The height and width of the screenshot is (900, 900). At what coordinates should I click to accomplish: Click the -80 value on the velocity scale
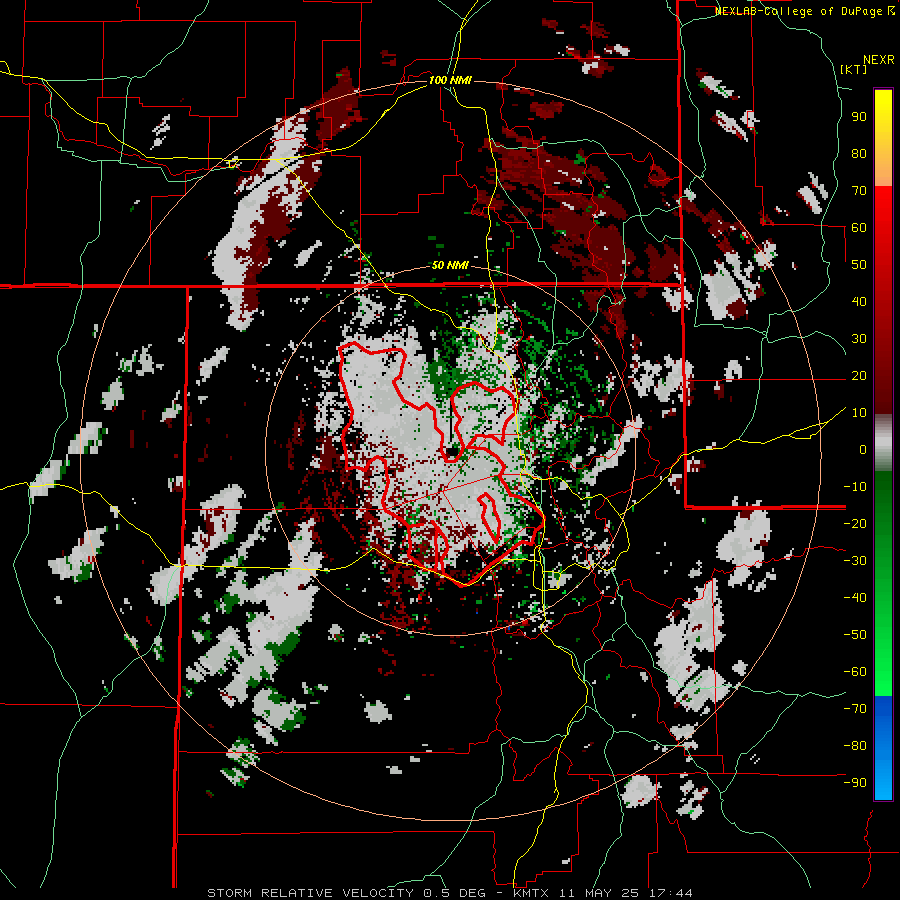click(x=855, y=746)
